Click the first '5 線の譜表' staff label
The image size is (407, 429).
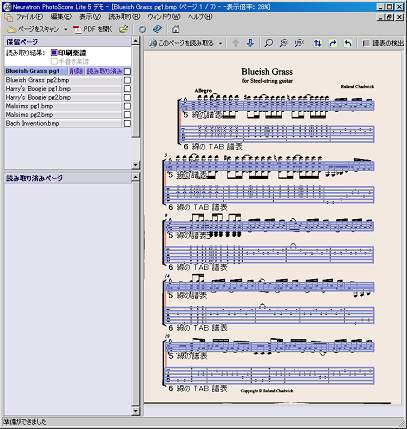202,115
